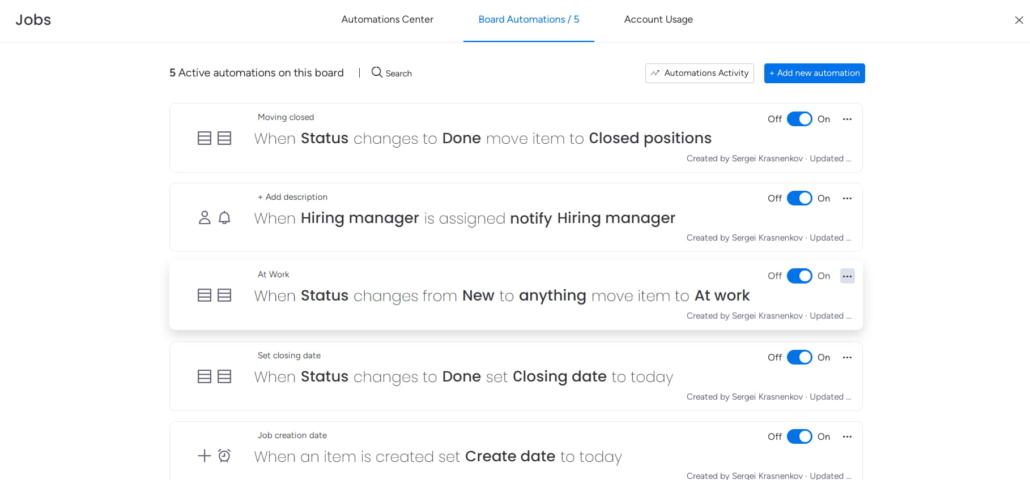This screenshot has width=1030, height=480.
Task: Disable the Hiring manager notify automation
Action: tap(799, 198)
